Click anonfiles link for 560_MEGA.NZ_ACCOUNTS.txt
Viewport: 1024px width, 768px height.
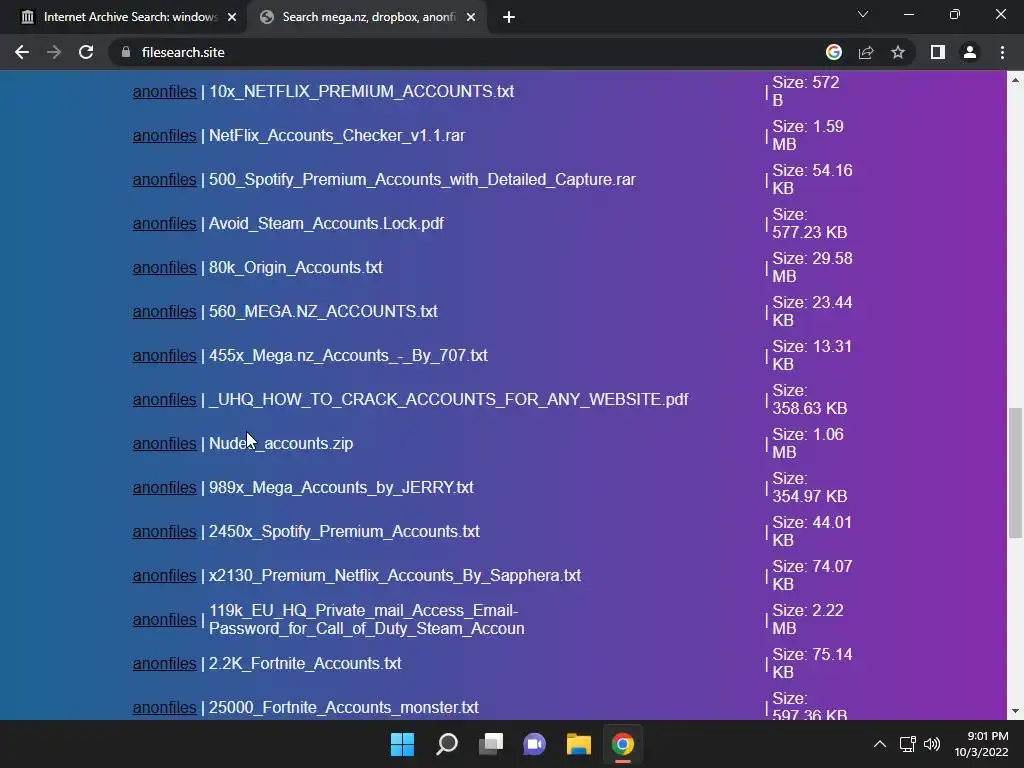165,312
